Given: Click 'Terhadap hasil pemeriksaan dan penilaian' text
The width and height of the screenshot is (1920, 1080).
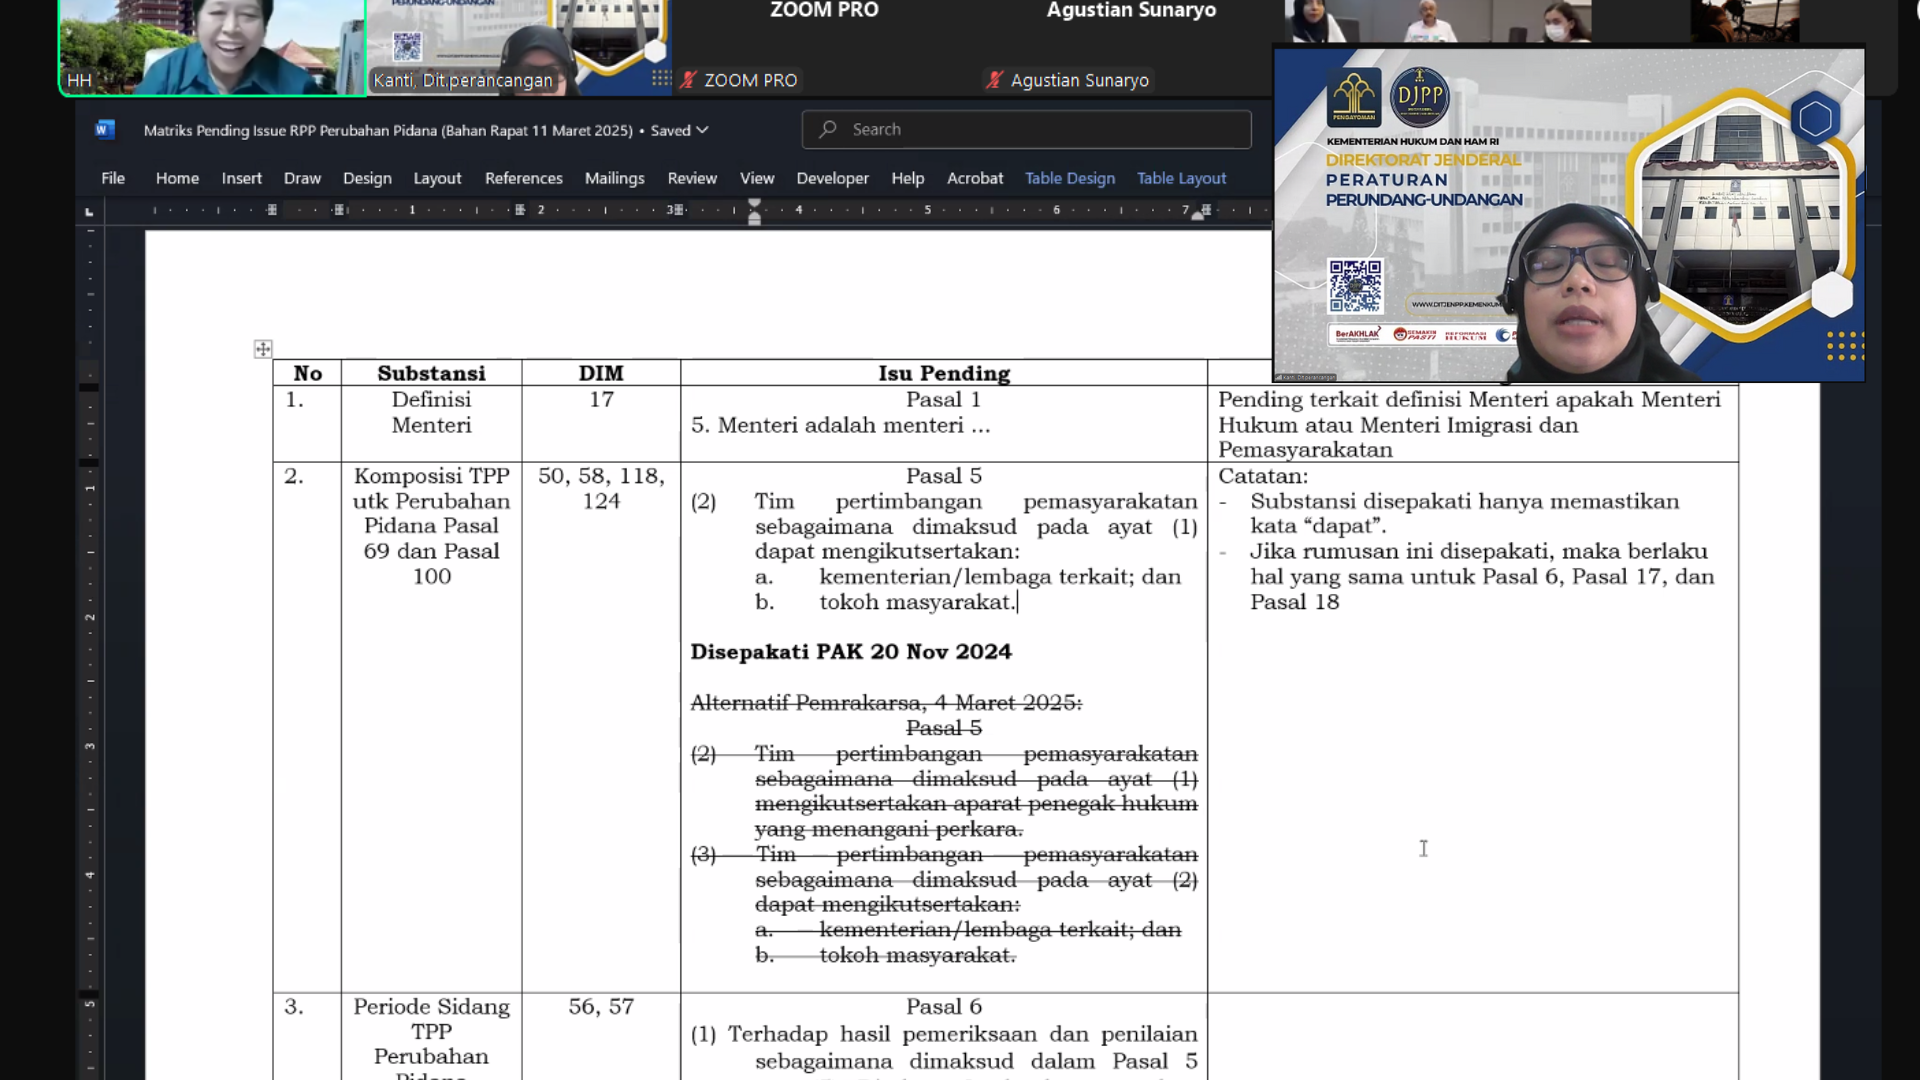Looking at the screenshot, I should [962, 1034].
